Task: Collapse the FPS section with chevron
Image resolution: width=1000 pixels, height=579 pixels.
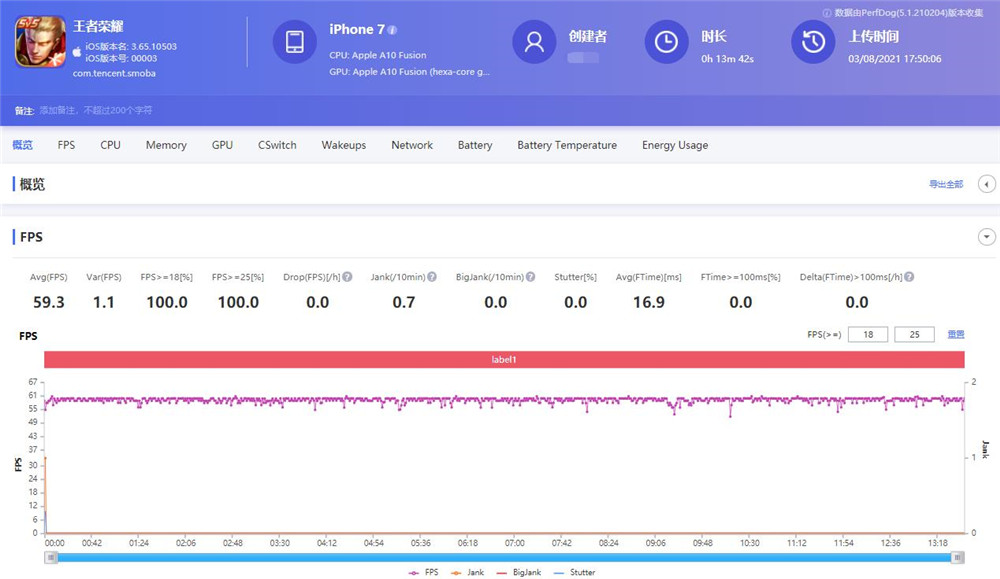Action: point(986,237)
